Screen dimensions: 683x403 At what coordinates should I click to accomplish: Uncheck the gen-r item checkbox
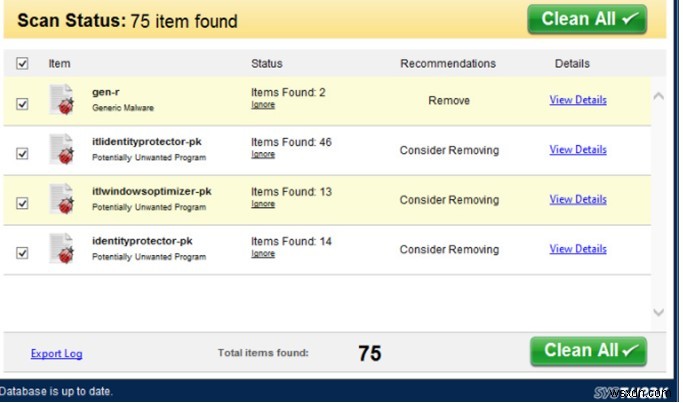coord(23,103)
